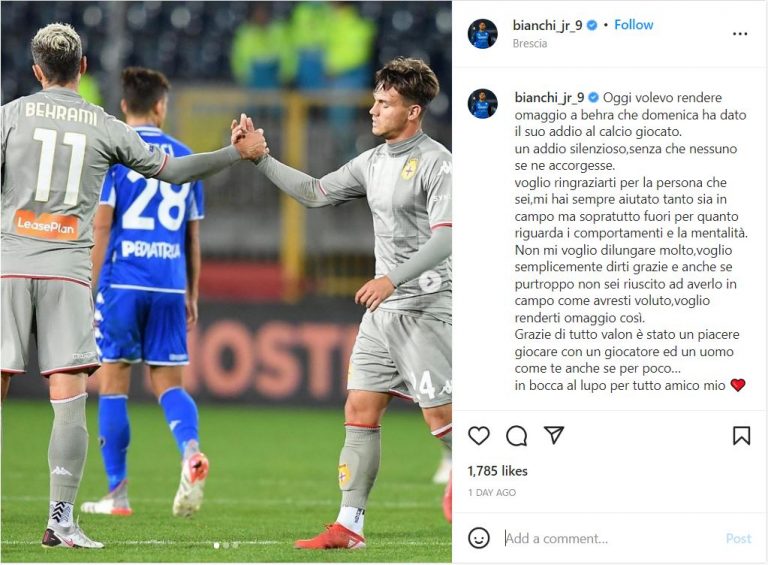Click the verified badge in the header

pyautogui.click(x=592, y=25)
